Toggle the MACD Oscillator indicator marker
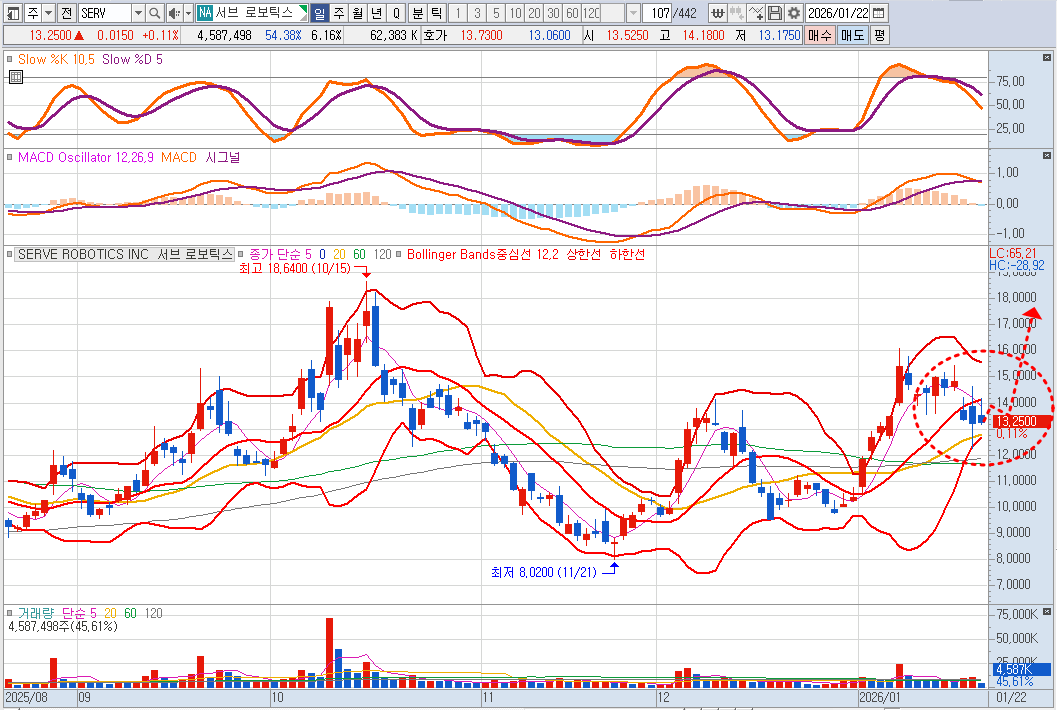The image size is (1057, 710). [10, 157]
